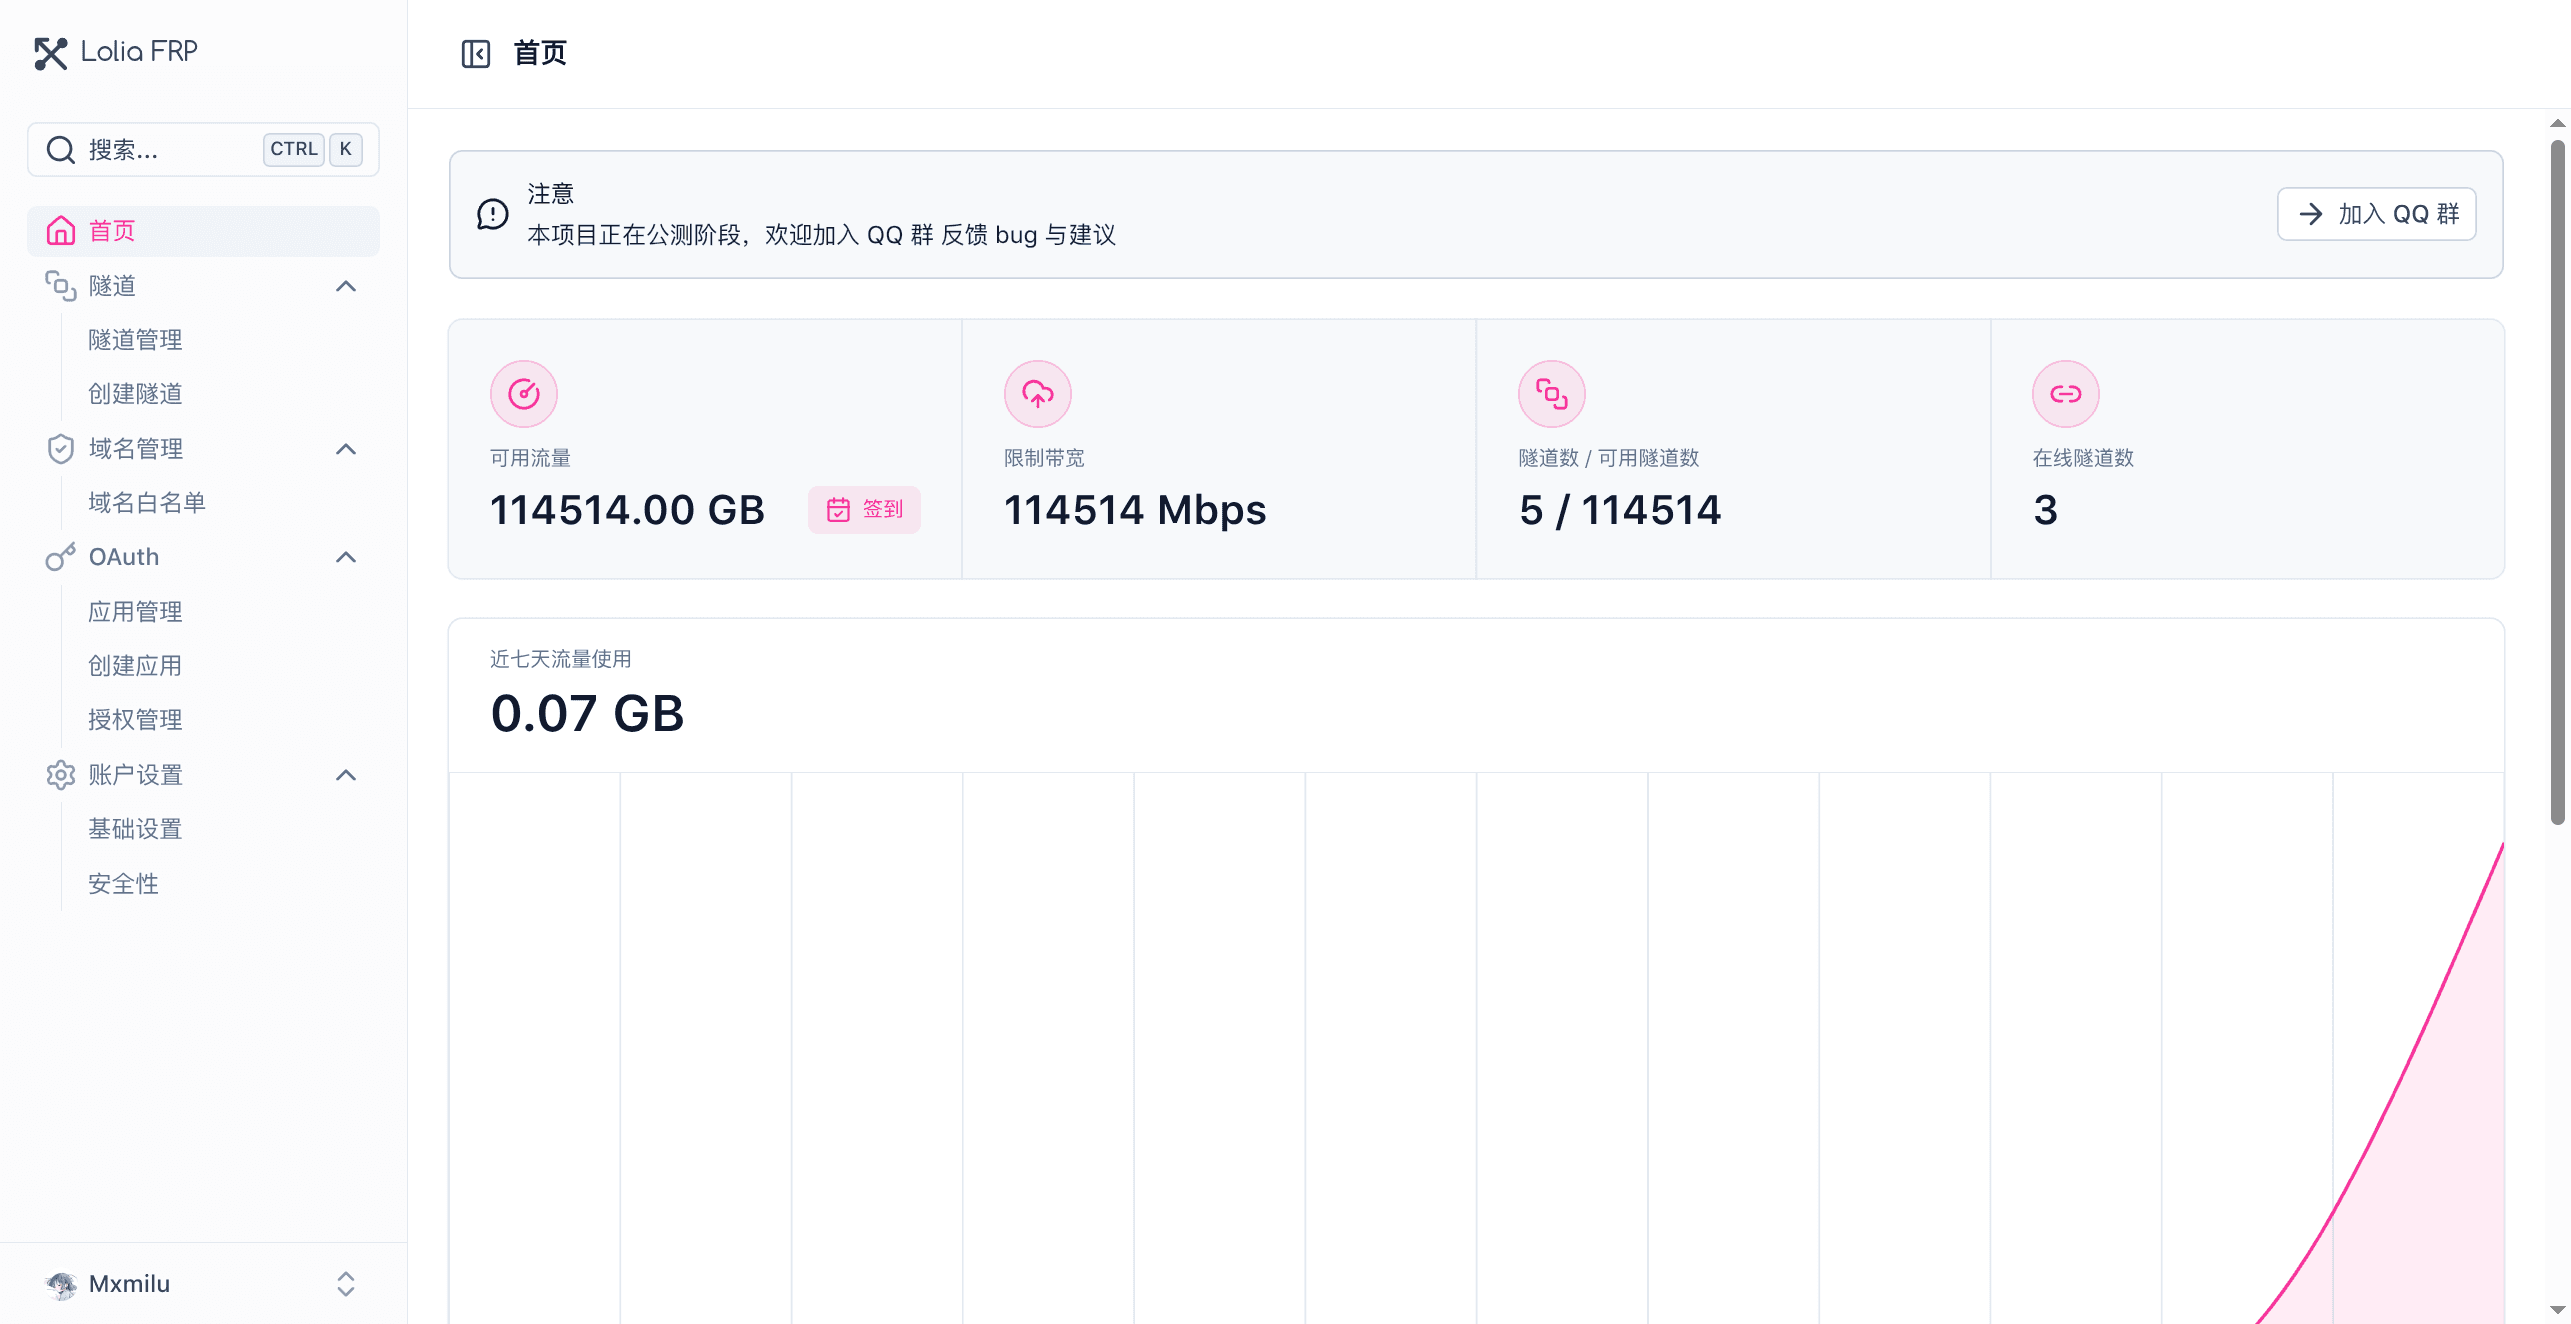
Task: Open the 安全性 settings page
Action: point(123,883)
